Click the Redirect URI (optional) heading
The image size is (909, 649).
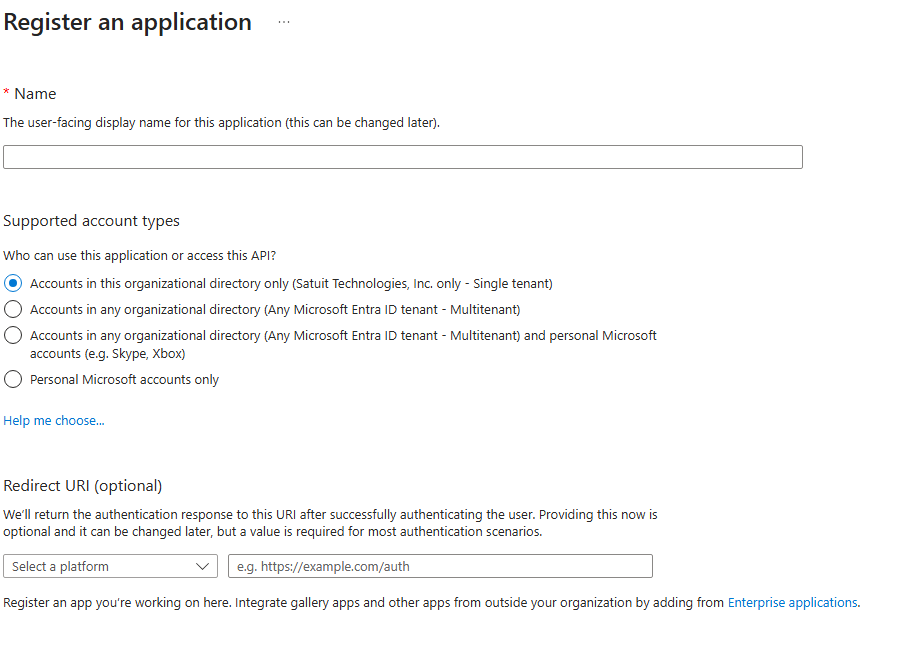click(83, 486)
